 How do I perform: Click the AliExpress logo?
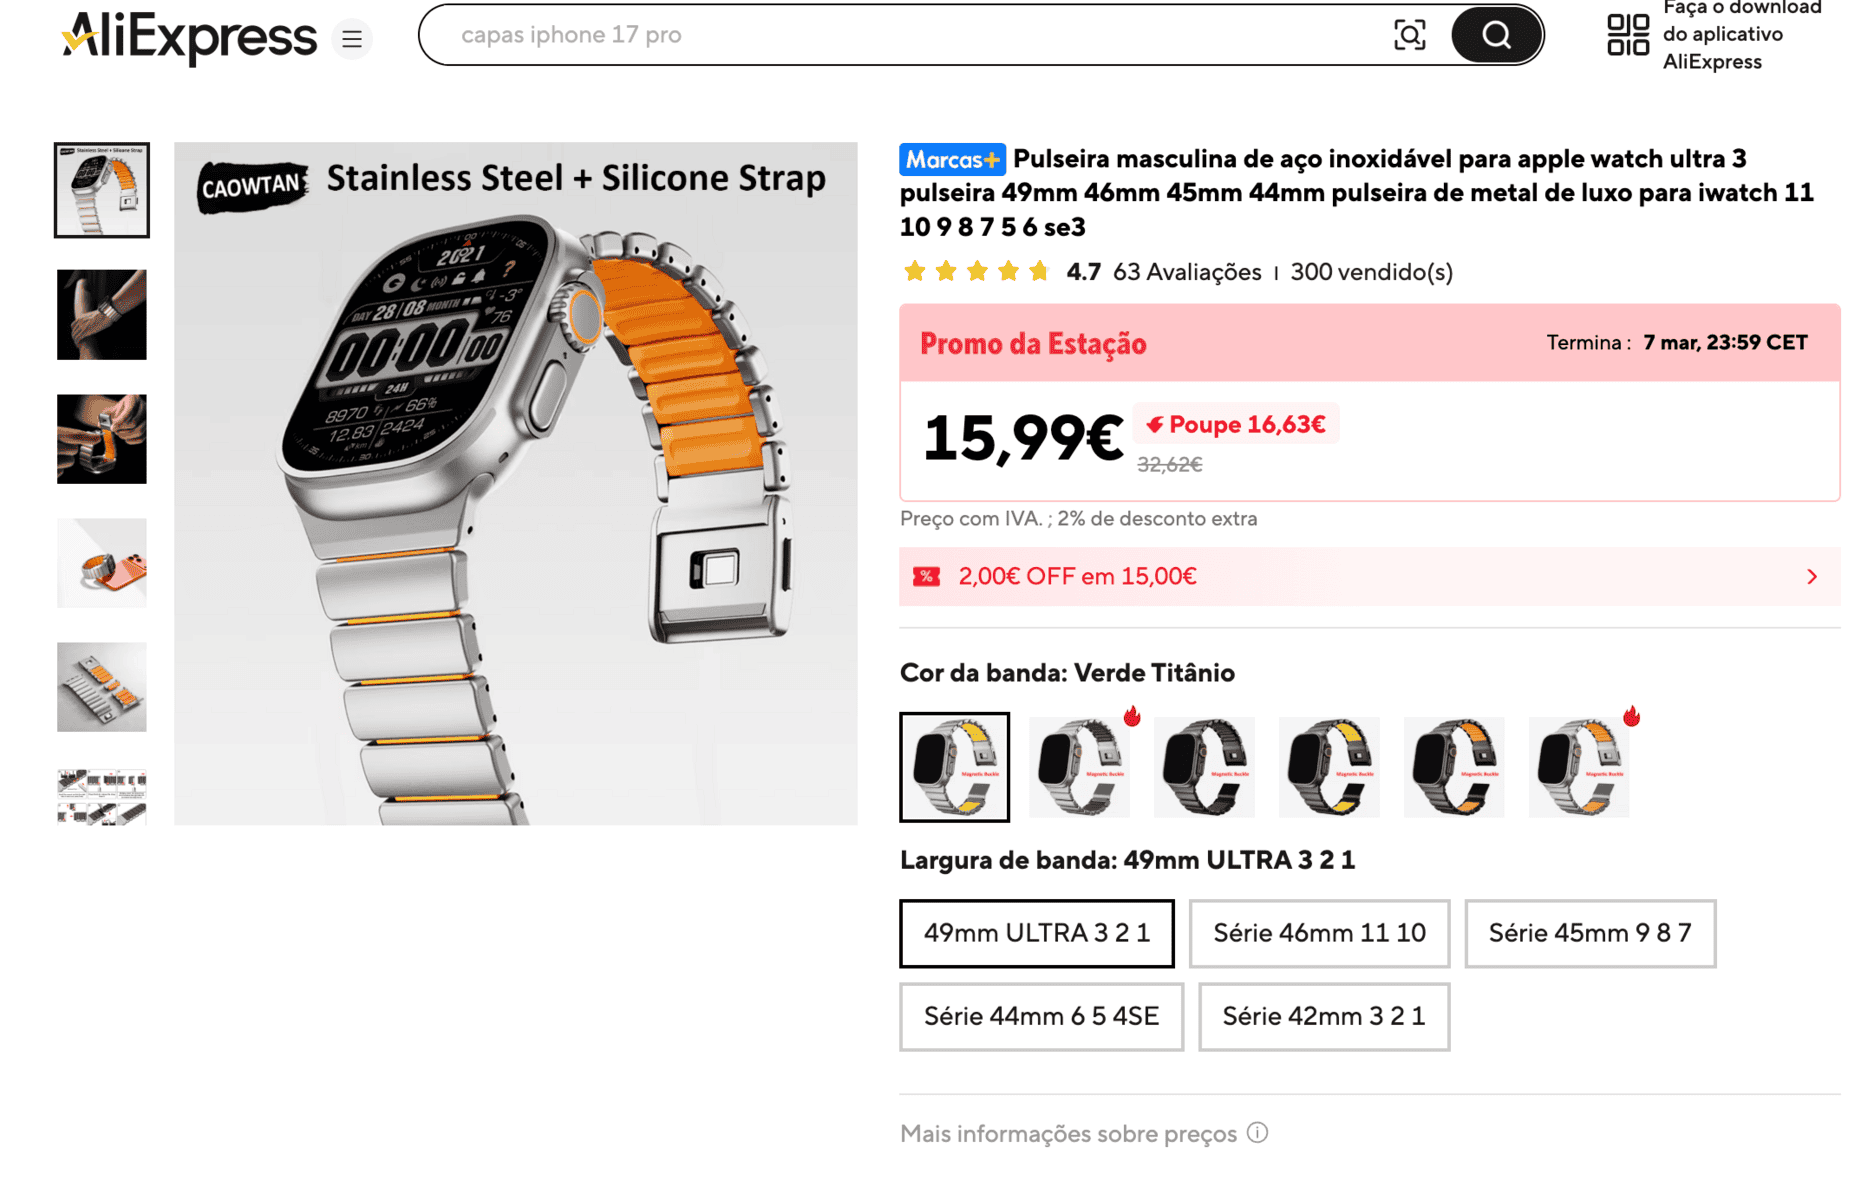189,36
